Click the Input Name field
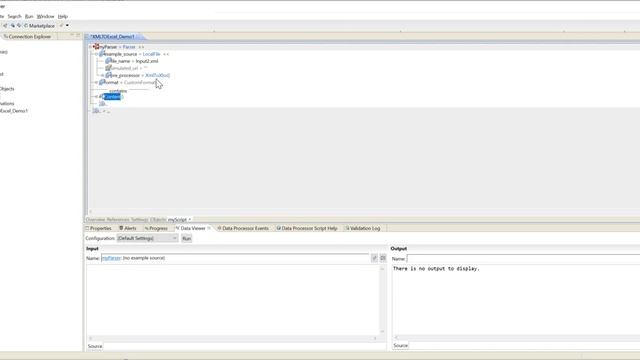The image size is (640, 360). [235, 258]
